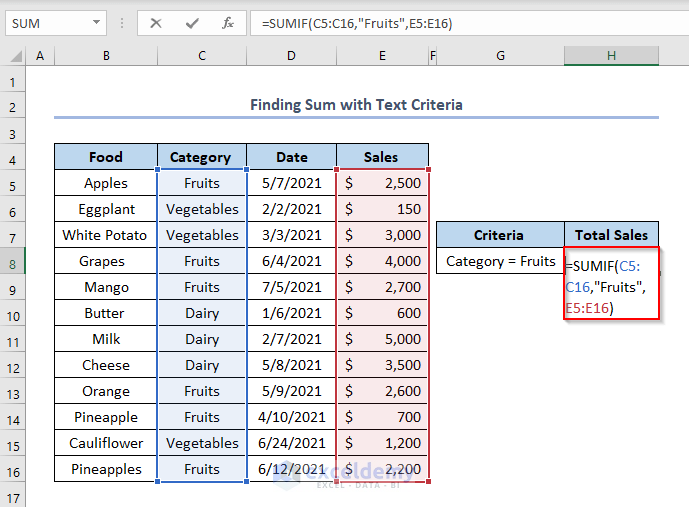This screenshot has width=689, height=507.
Task: Open the Insert Function fx dialog
Action: 227,23
